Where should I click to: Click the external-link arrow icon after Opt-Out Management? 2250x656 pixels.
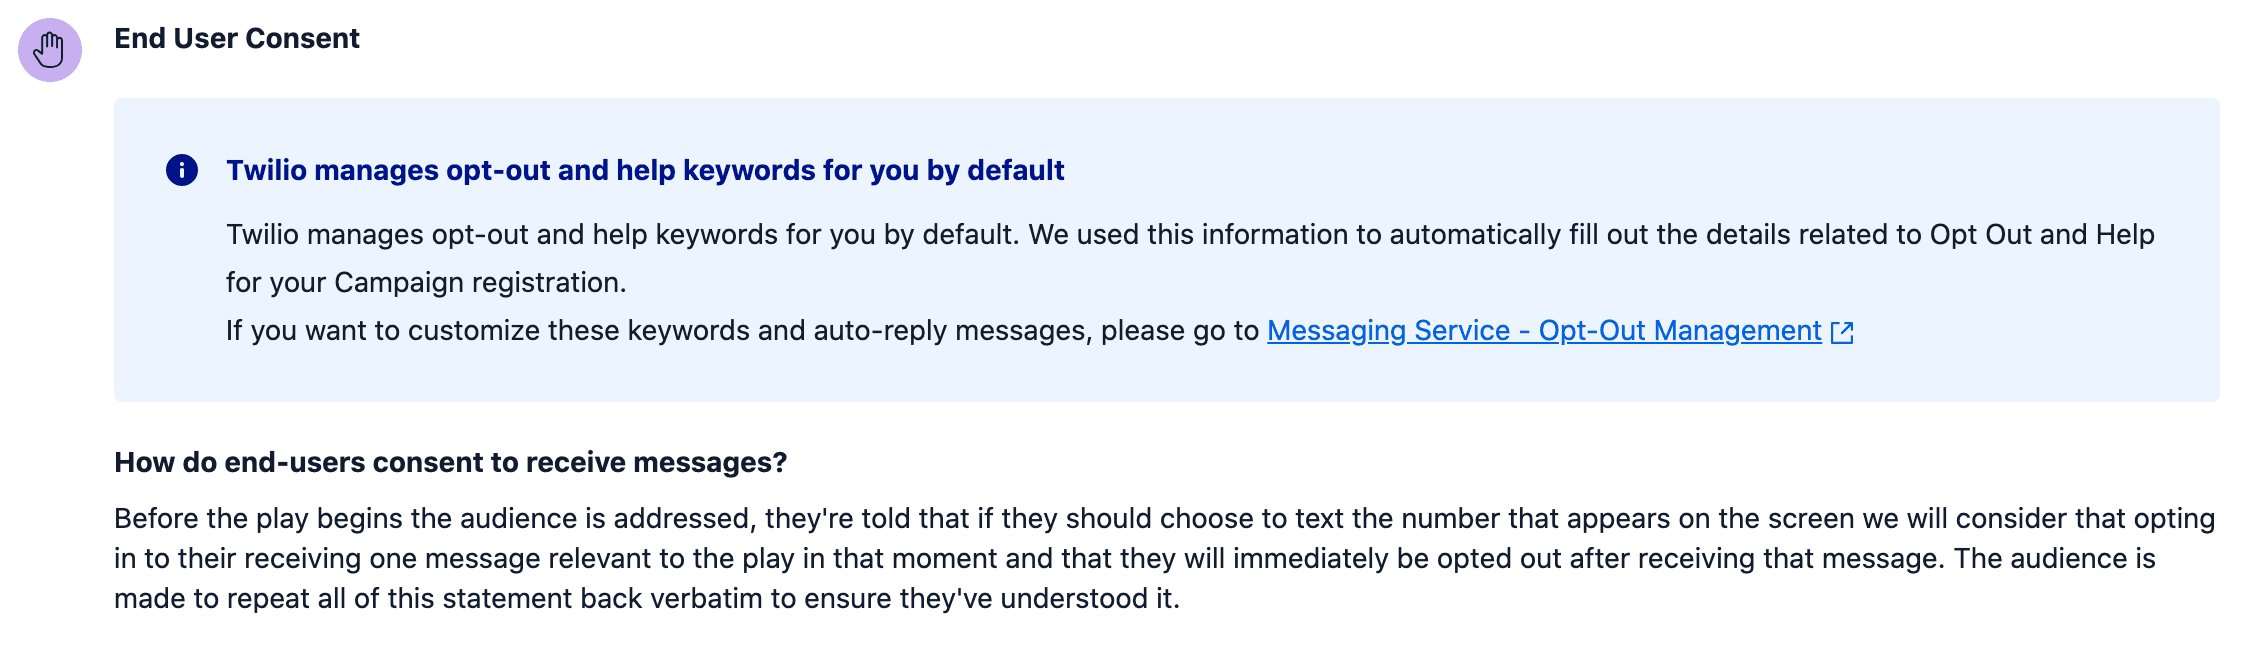pos(1842,332)
